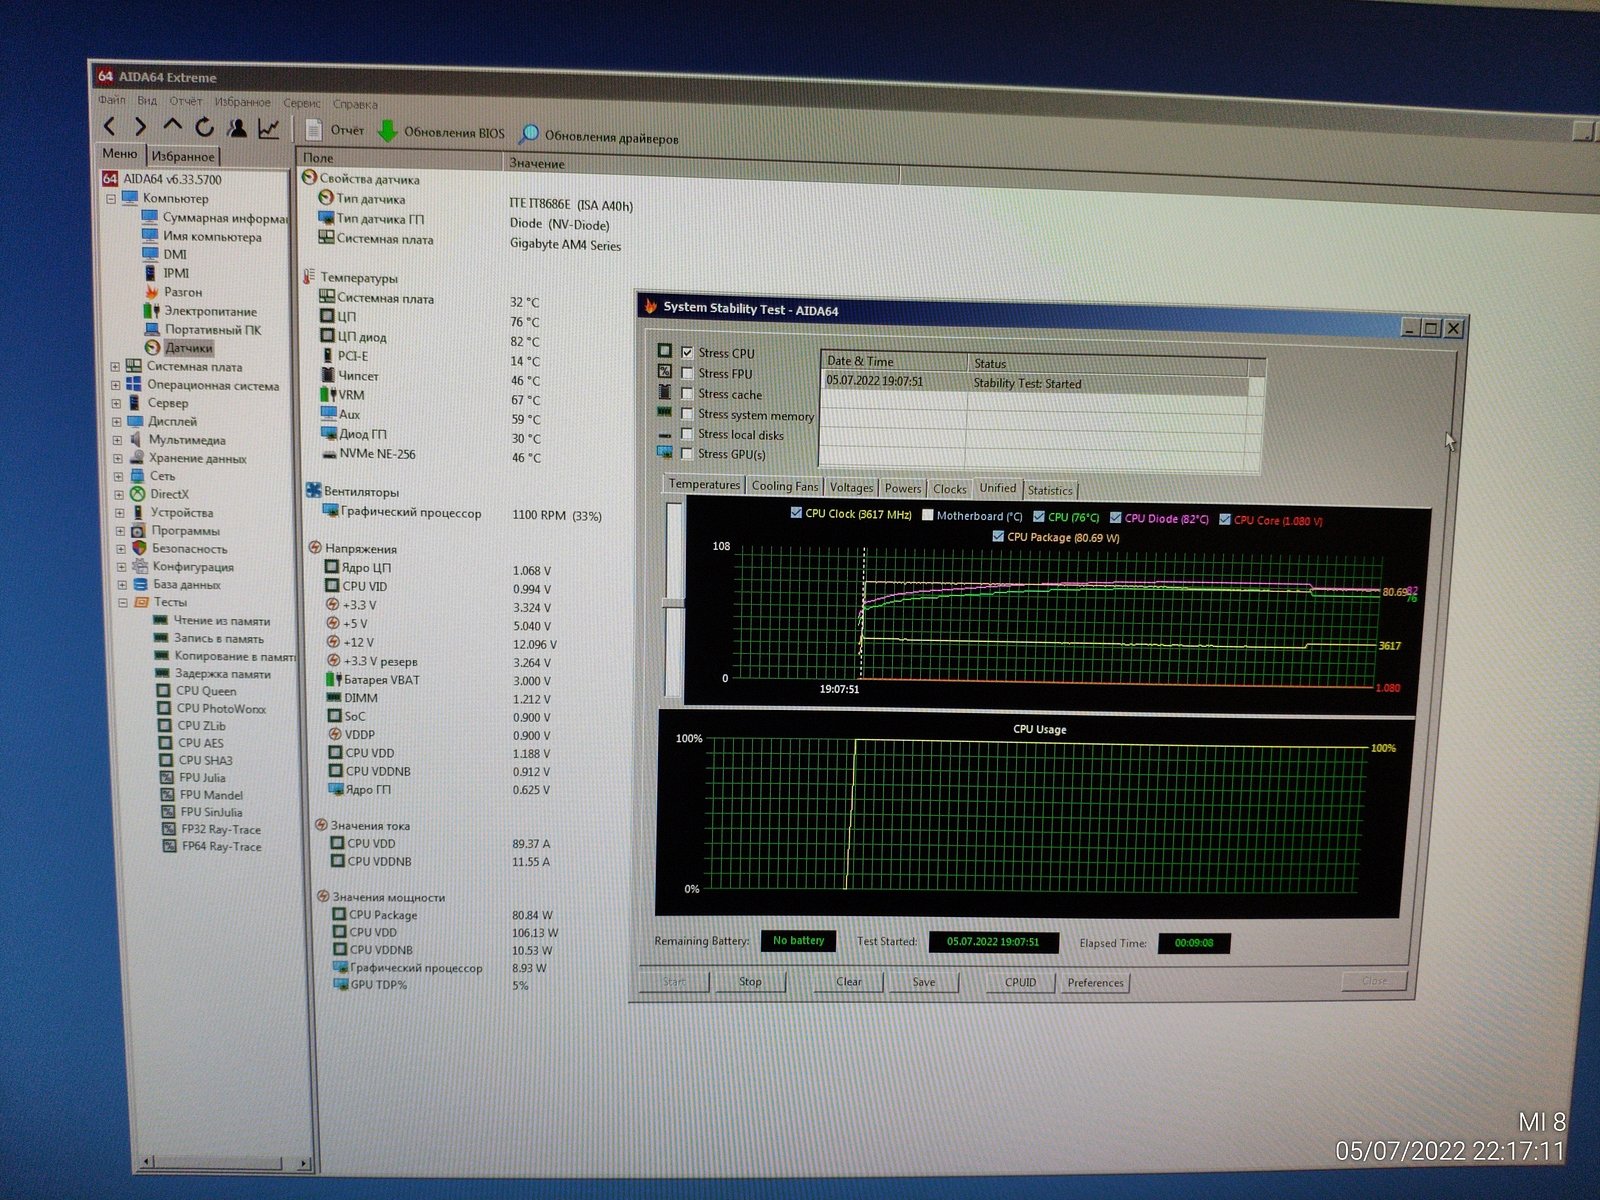The width and height of the screenshot is (1600, 1200).
Task: Click the Save button
Action: [x=924, y=982]
